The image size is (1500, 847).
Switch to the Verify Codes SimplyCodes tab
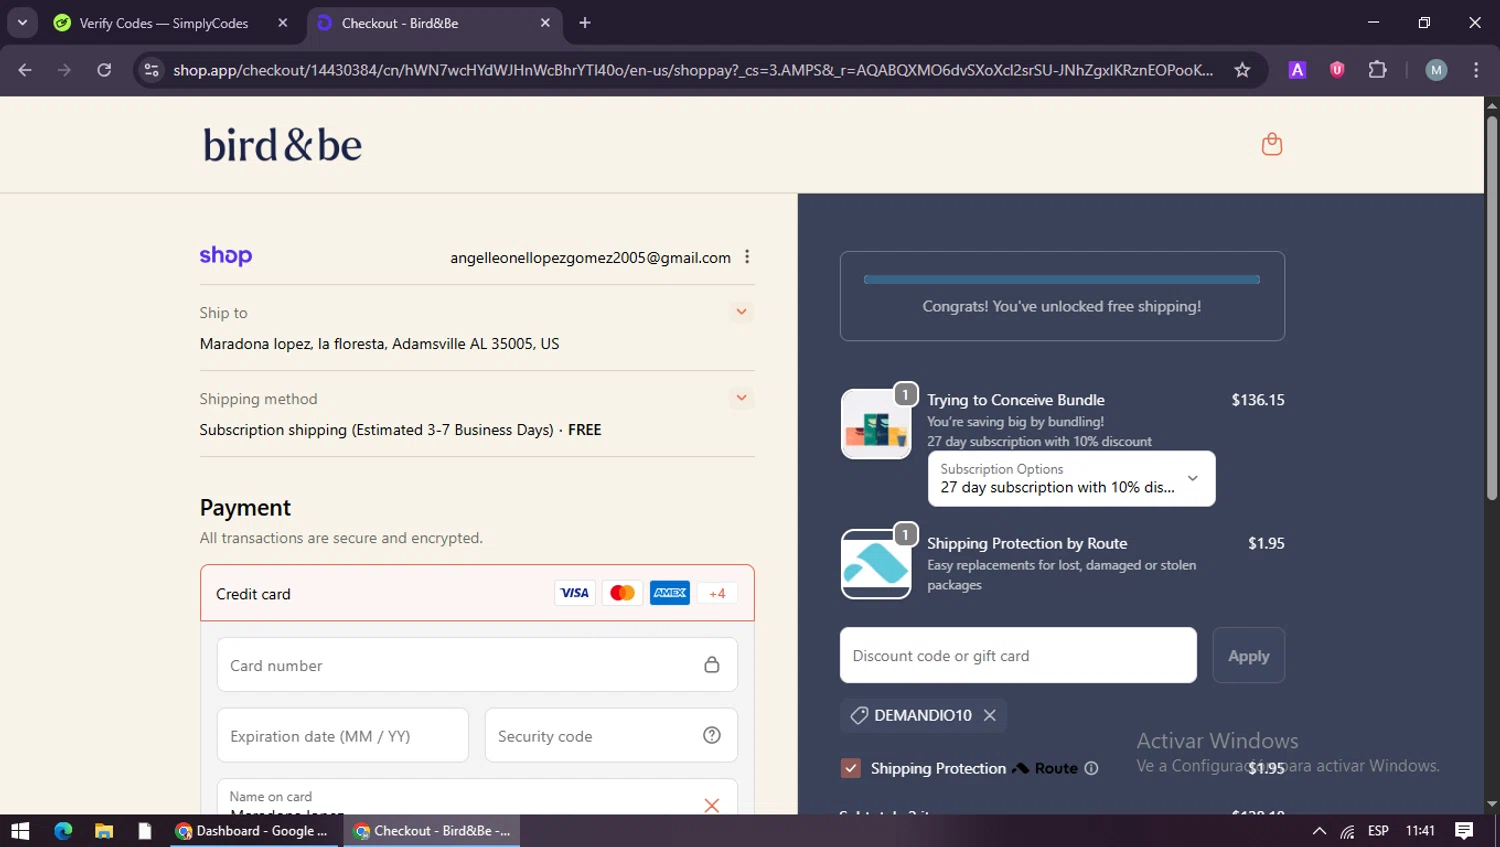(164, 23)
